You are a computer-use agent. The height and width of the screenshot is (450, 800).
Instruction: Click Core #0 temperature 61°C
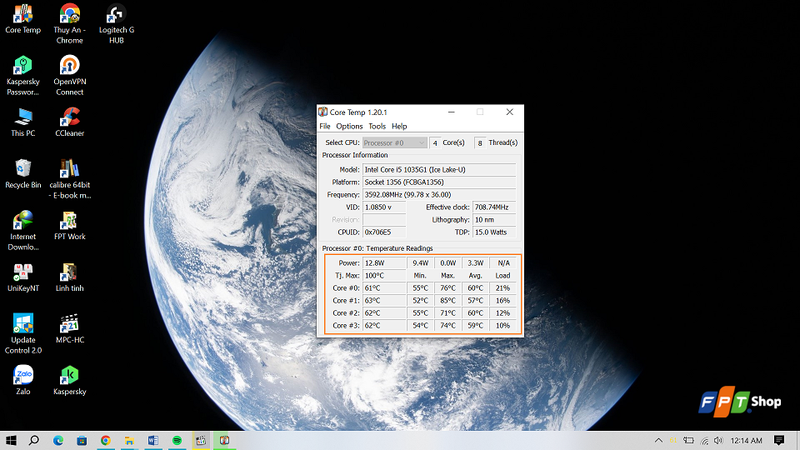[384, 288]
